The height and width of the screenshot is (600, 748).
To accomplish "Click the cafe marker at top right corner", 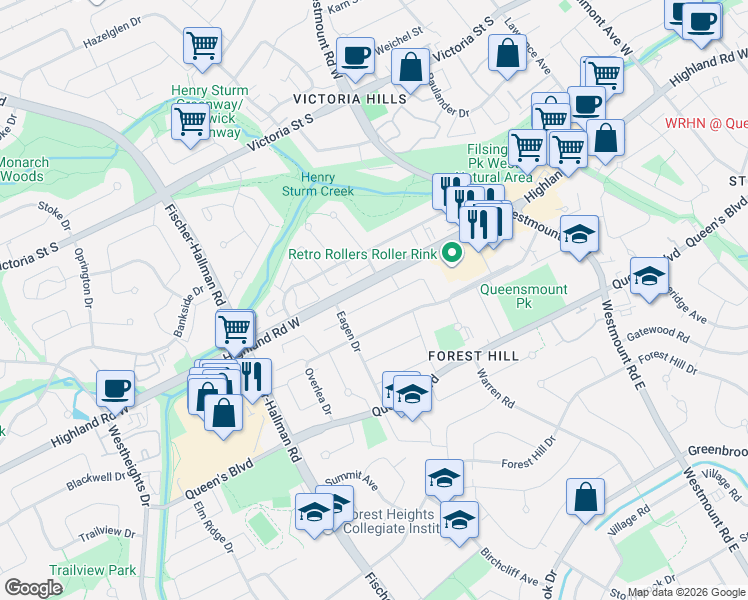I will pos(701,22).
